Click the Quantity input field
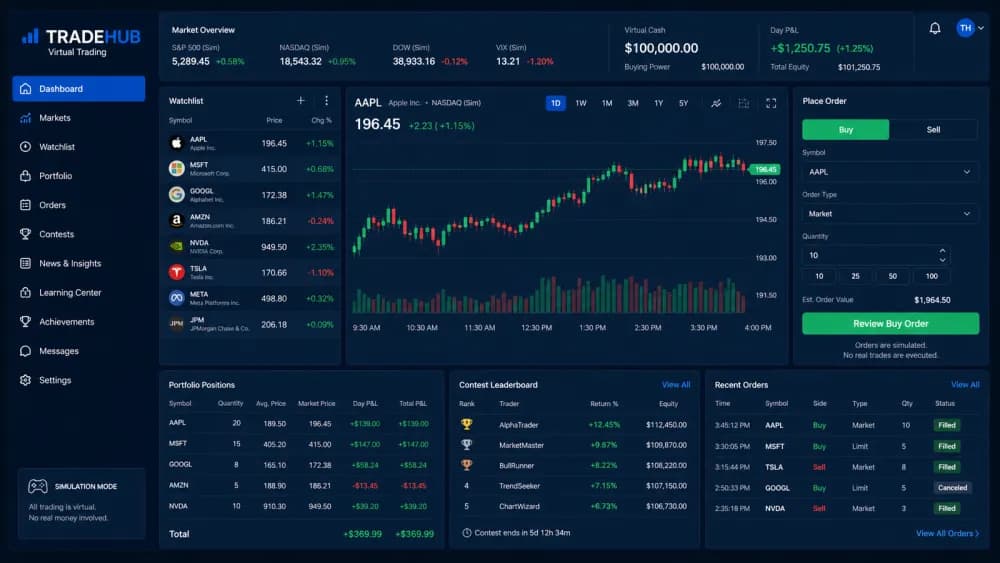The image size is (1000, 563). [876, 255]
